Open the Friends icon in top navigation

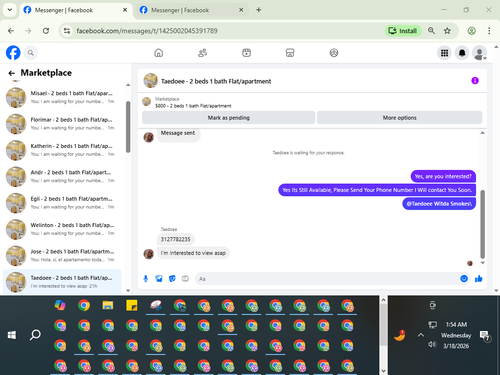coord(202,53)
